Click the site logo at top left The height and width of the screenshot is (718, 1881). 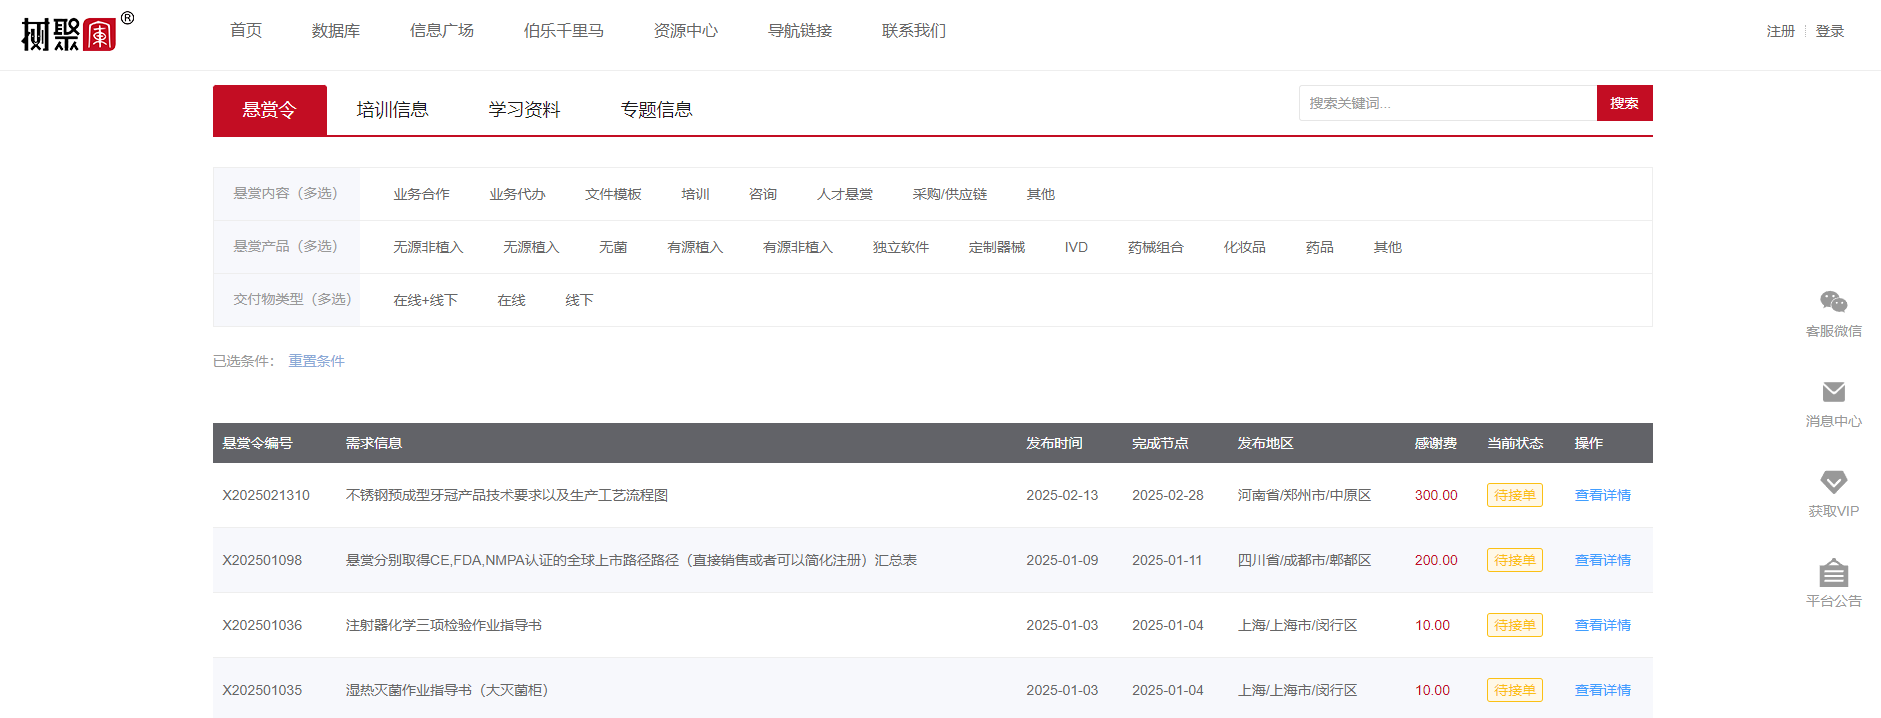(69, 34)
